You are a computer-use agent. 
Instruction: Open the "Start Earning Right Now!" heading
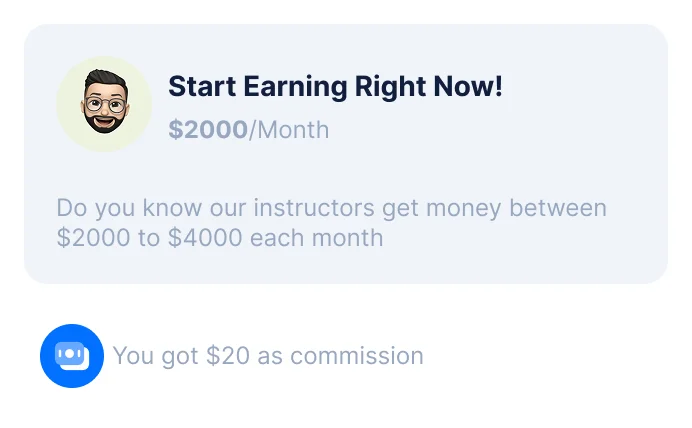pyautogui.click(x=335, y=87)
